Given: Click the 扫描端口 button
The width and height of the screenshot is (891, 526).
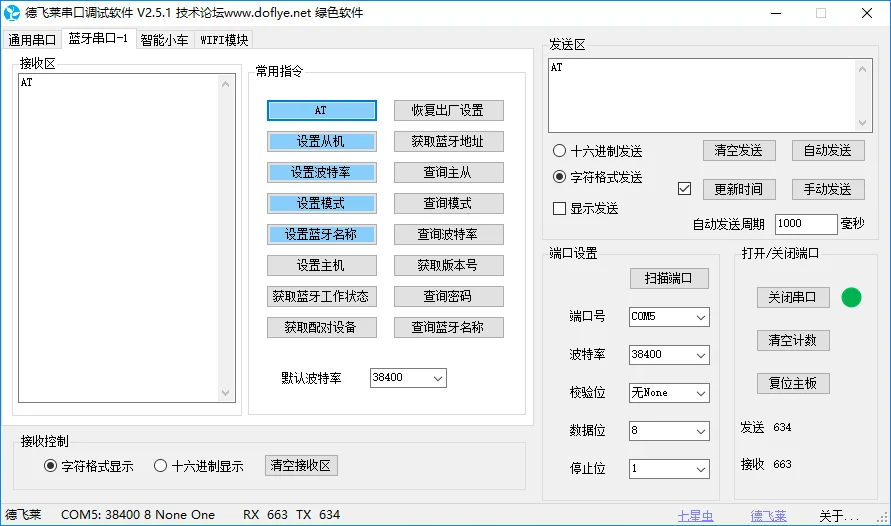Looking at the screenshot, I should (x=669, y=278).
